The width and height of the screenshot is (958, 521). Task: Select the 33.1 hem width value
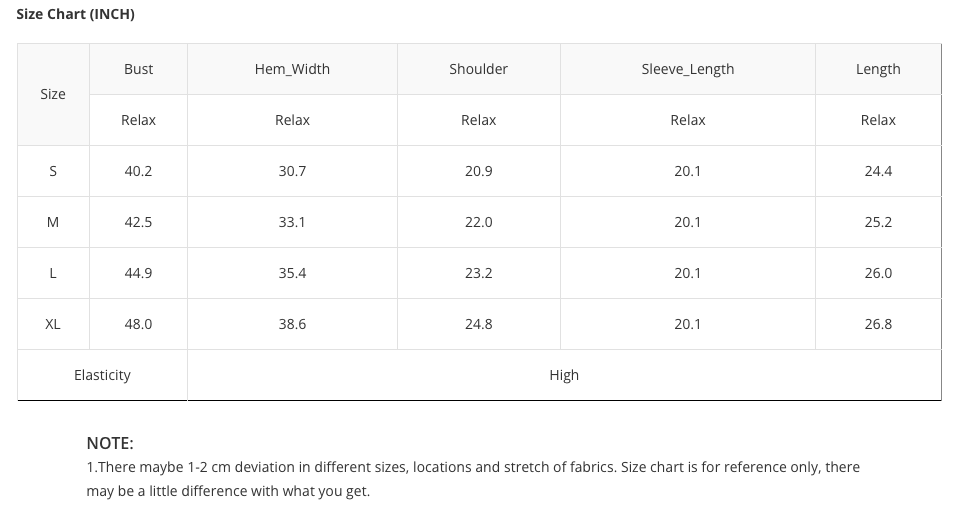(292, 222)
